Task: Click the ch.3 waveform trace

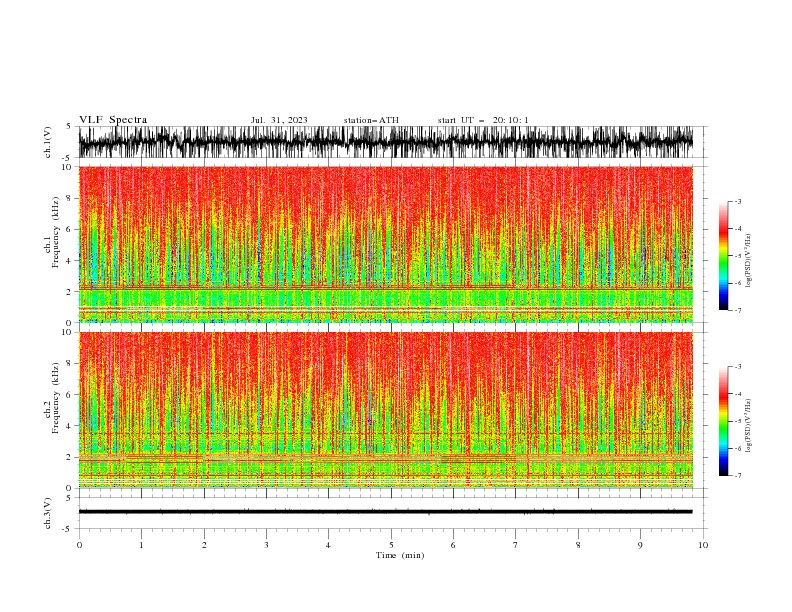Action: pyautogui.click(x=386, y=512)
